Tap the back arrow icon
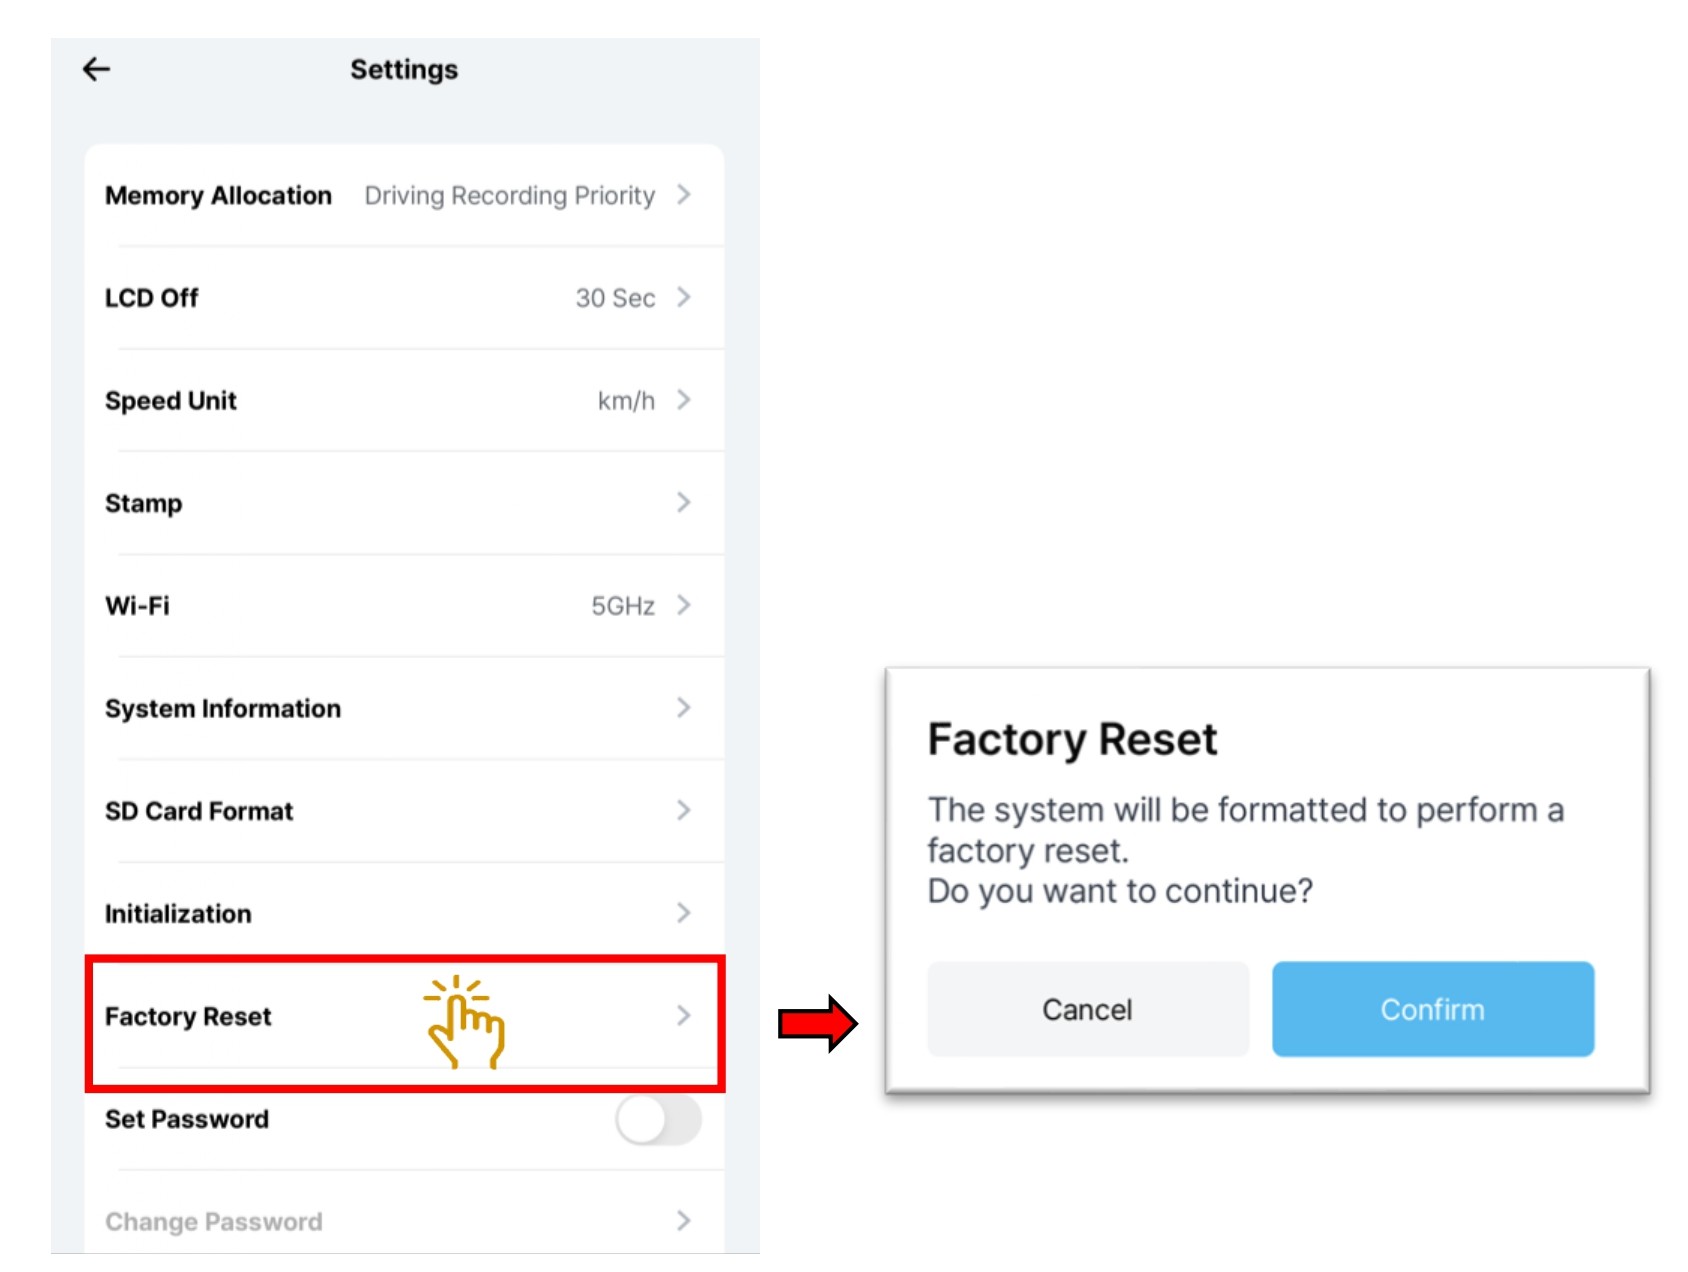Image resolution: width=1688 pixels, height=1272 pixels. click(97, 69)
